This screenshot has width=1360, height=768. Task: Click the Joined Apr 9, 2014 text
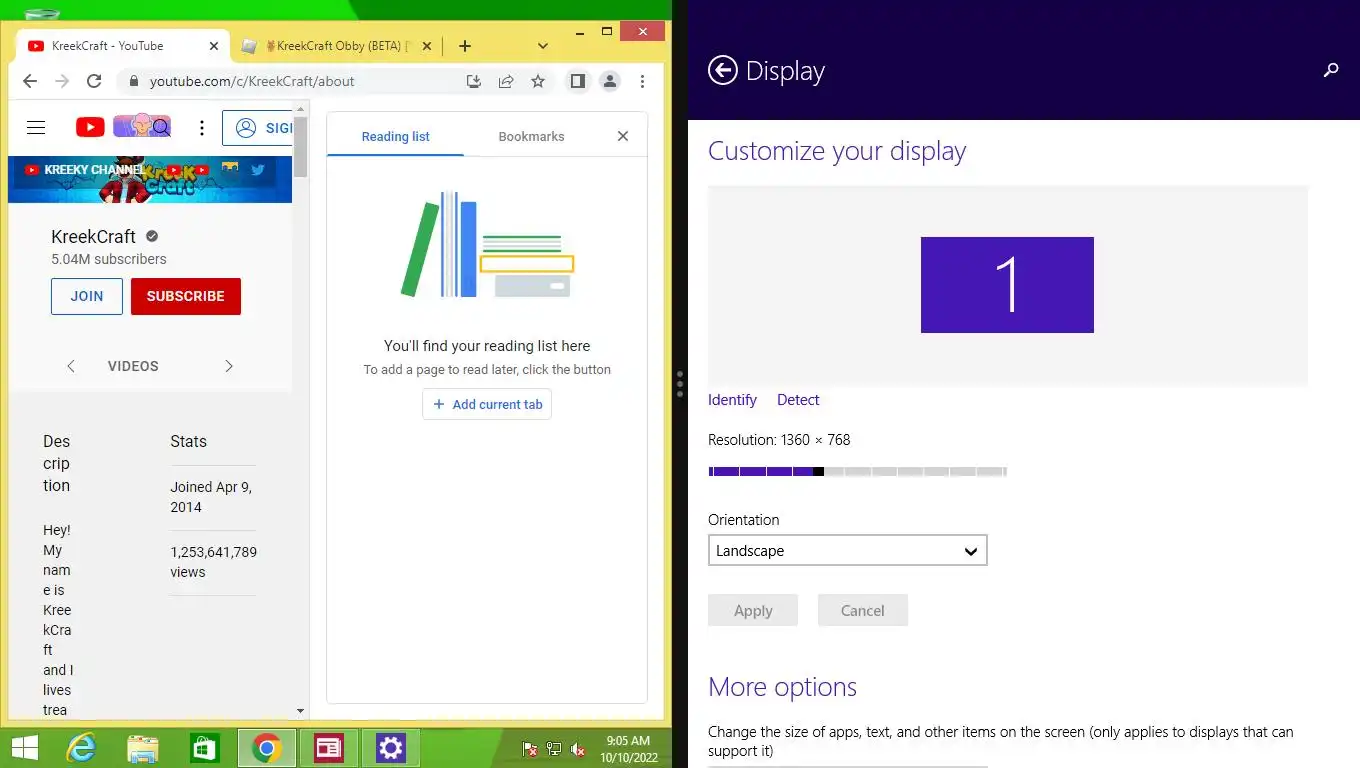click(x=211, y=497)
